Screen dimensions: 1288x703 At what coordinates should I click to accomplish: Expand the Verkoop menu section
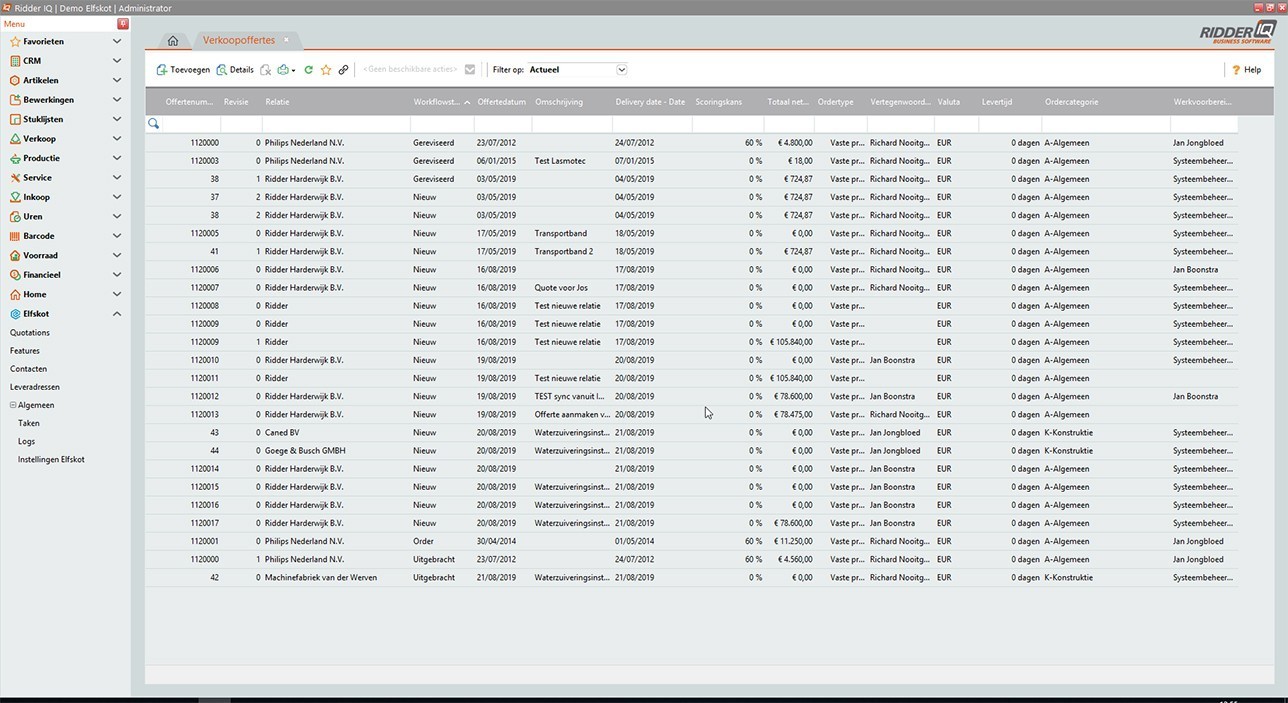tap(116, 139)
